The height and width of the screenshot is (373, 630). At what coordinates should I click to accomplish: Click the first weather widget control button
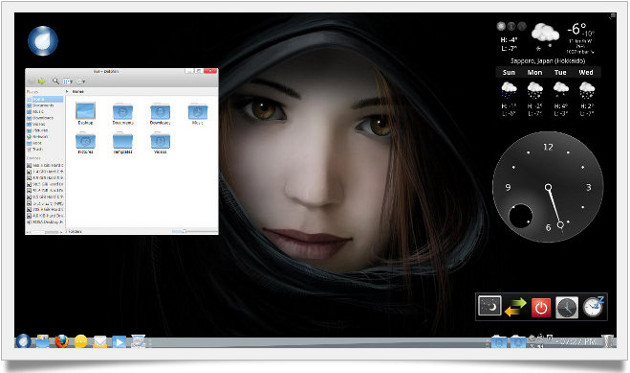(x=501, y=26)
